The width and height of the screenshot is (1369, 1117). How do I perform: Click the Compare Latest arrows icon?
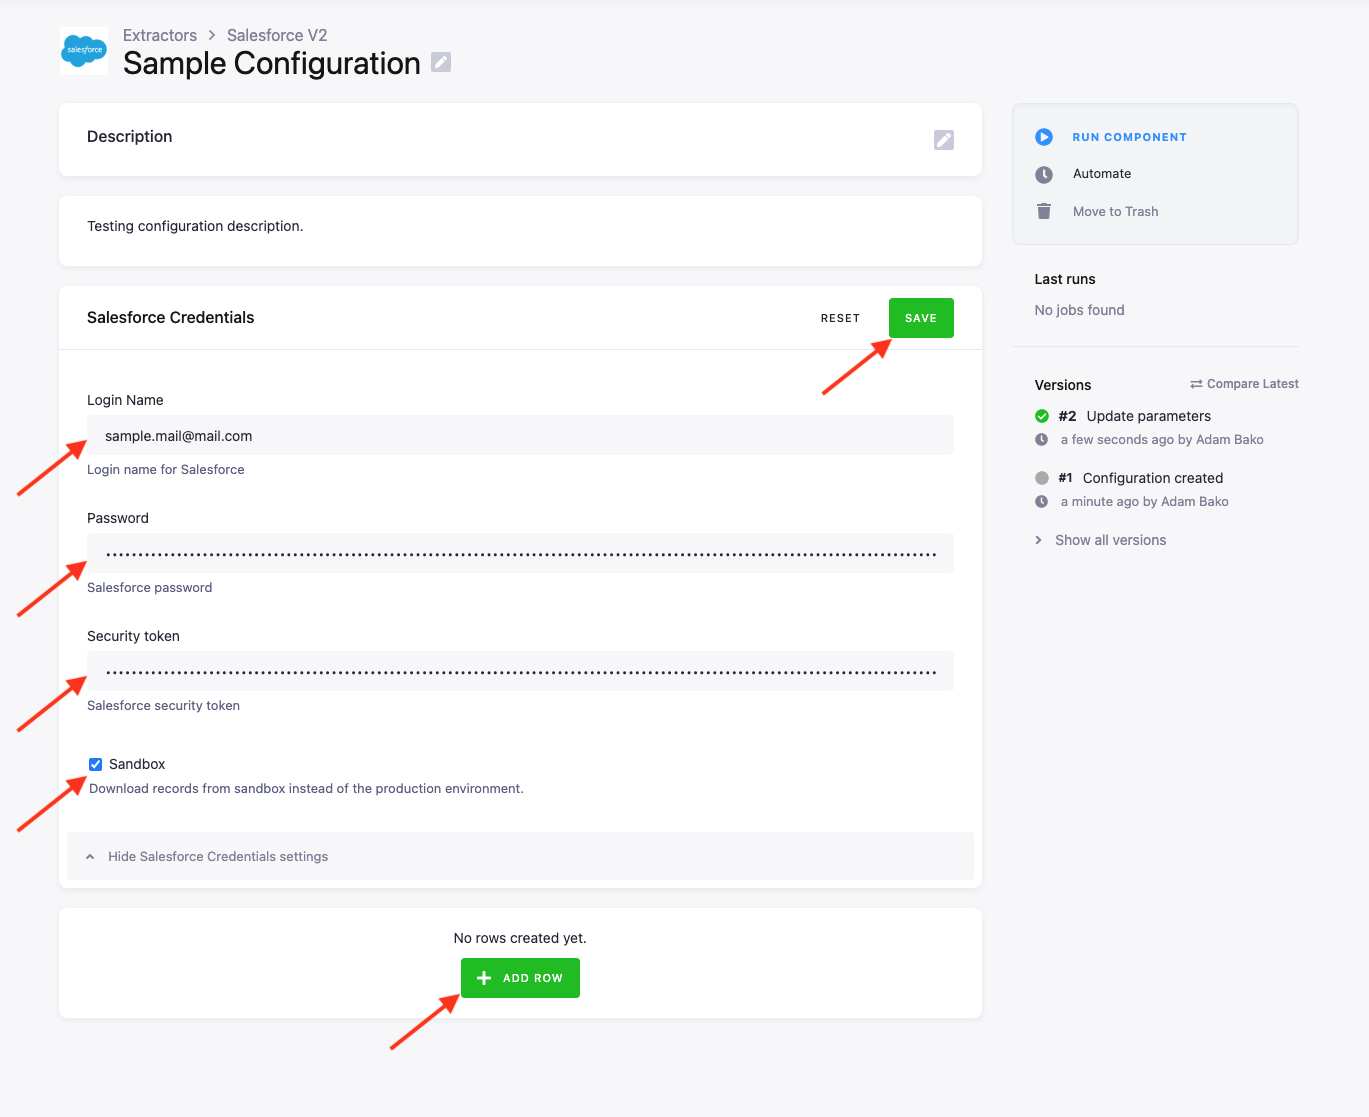point(1196,384)
